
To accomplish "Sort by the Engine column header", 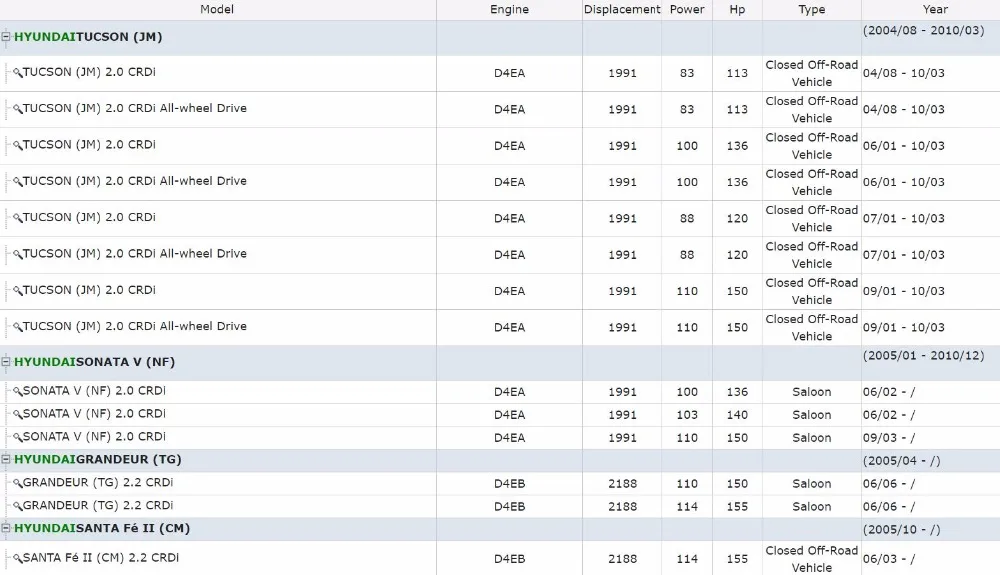I will [x=509, y=10].
